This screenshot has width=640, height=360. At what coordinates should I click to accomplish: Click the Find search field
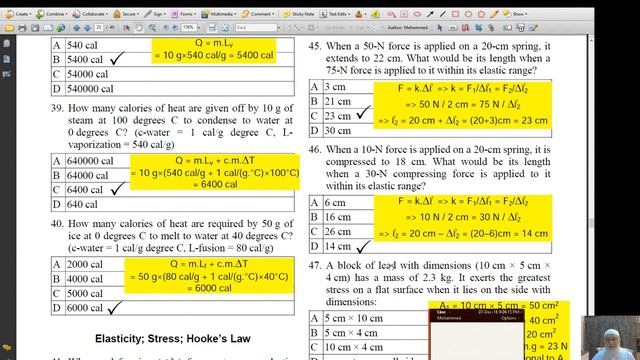(x=256, y=28)
